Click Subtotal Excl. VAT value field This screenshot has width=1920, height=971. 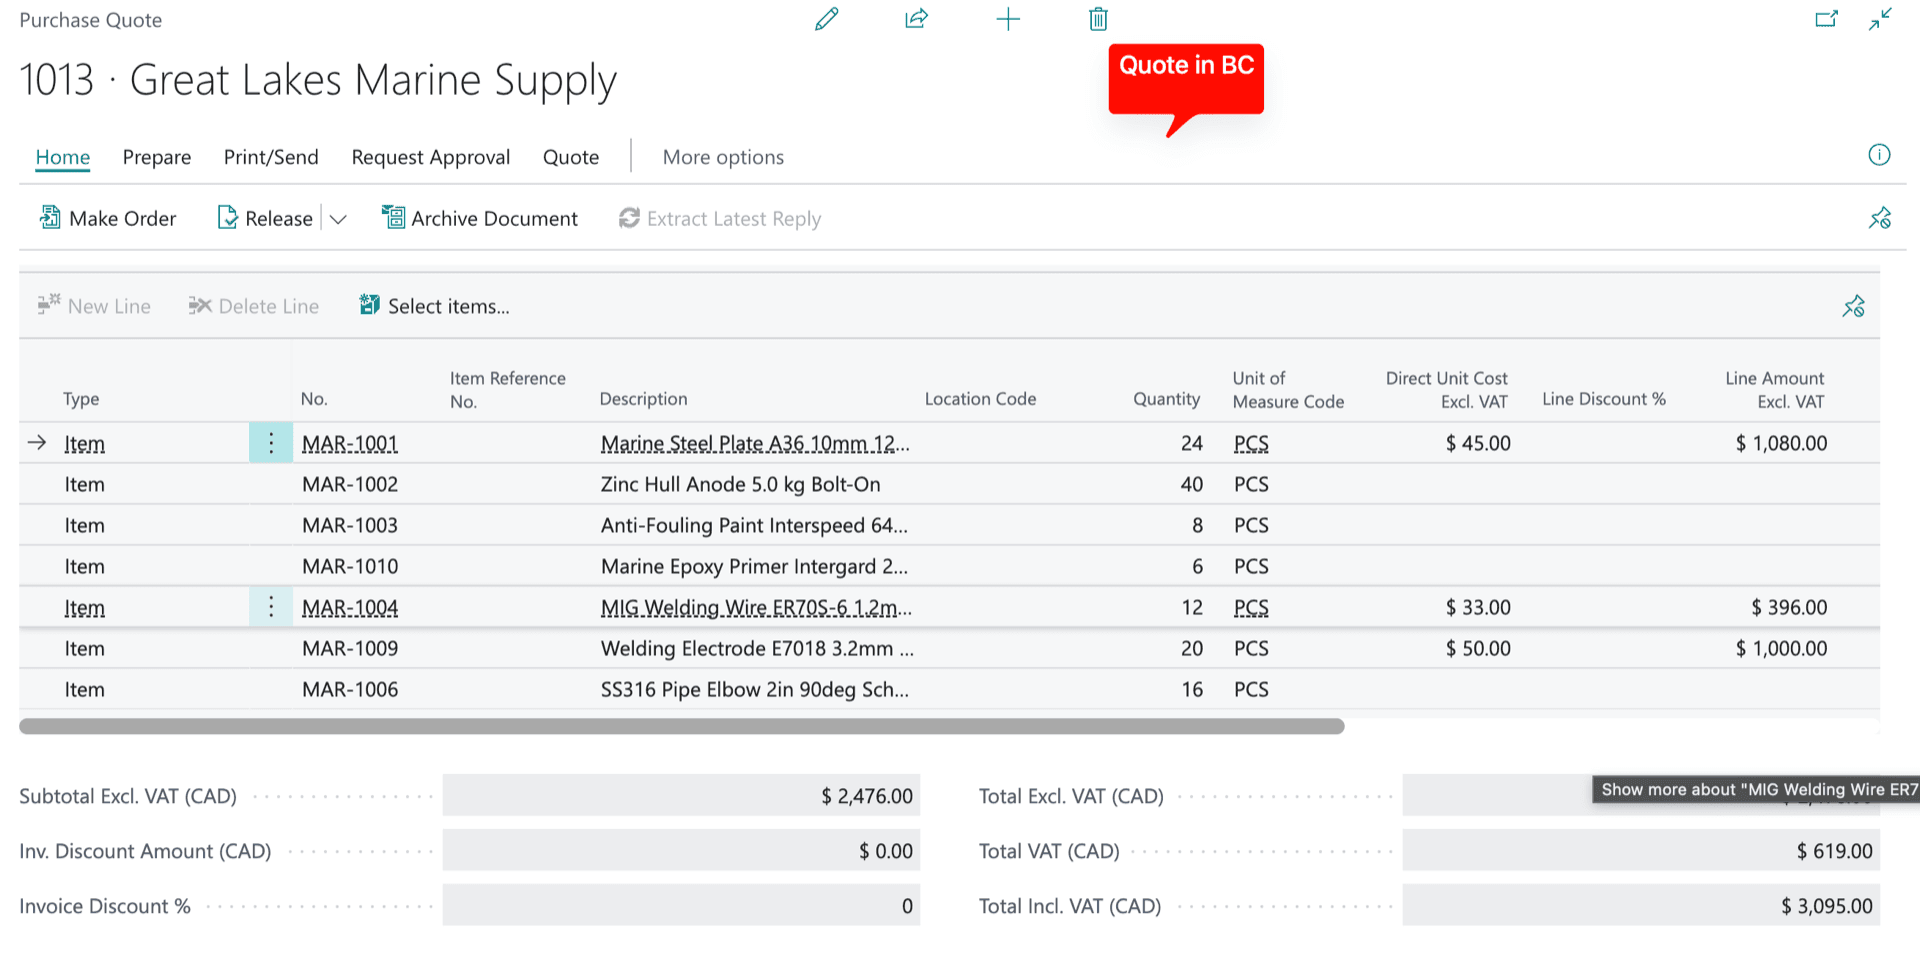[681, 796]
